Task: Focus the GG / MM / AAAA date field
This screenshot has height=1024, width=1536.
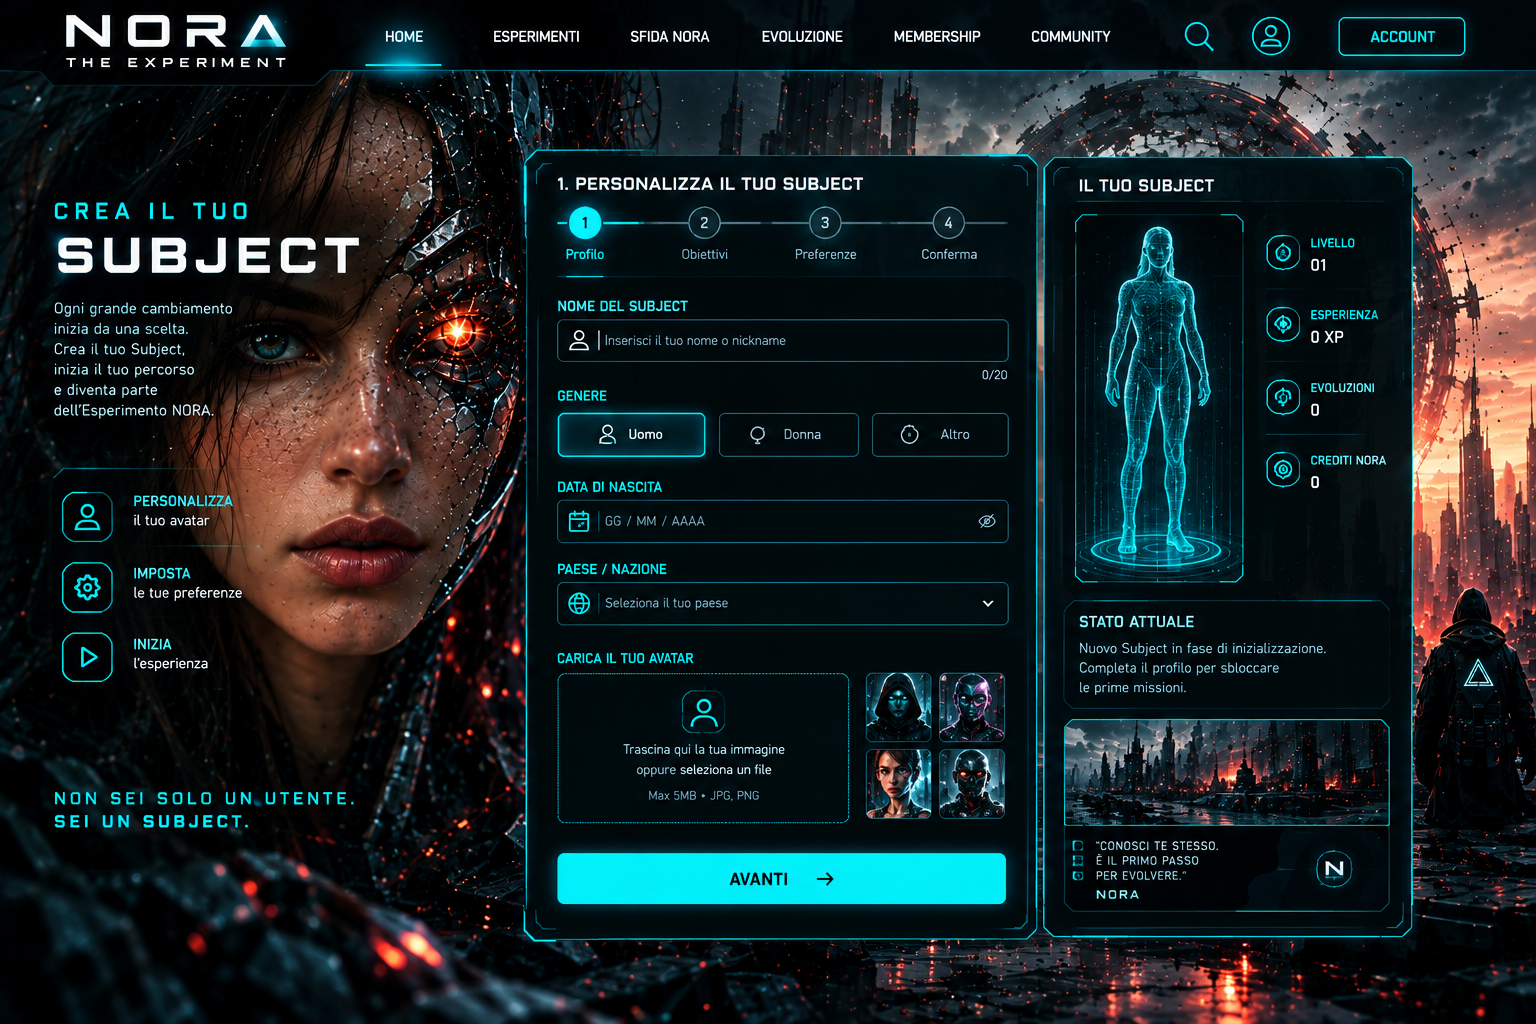Action: pyautogui.click(x=782, y=521)
